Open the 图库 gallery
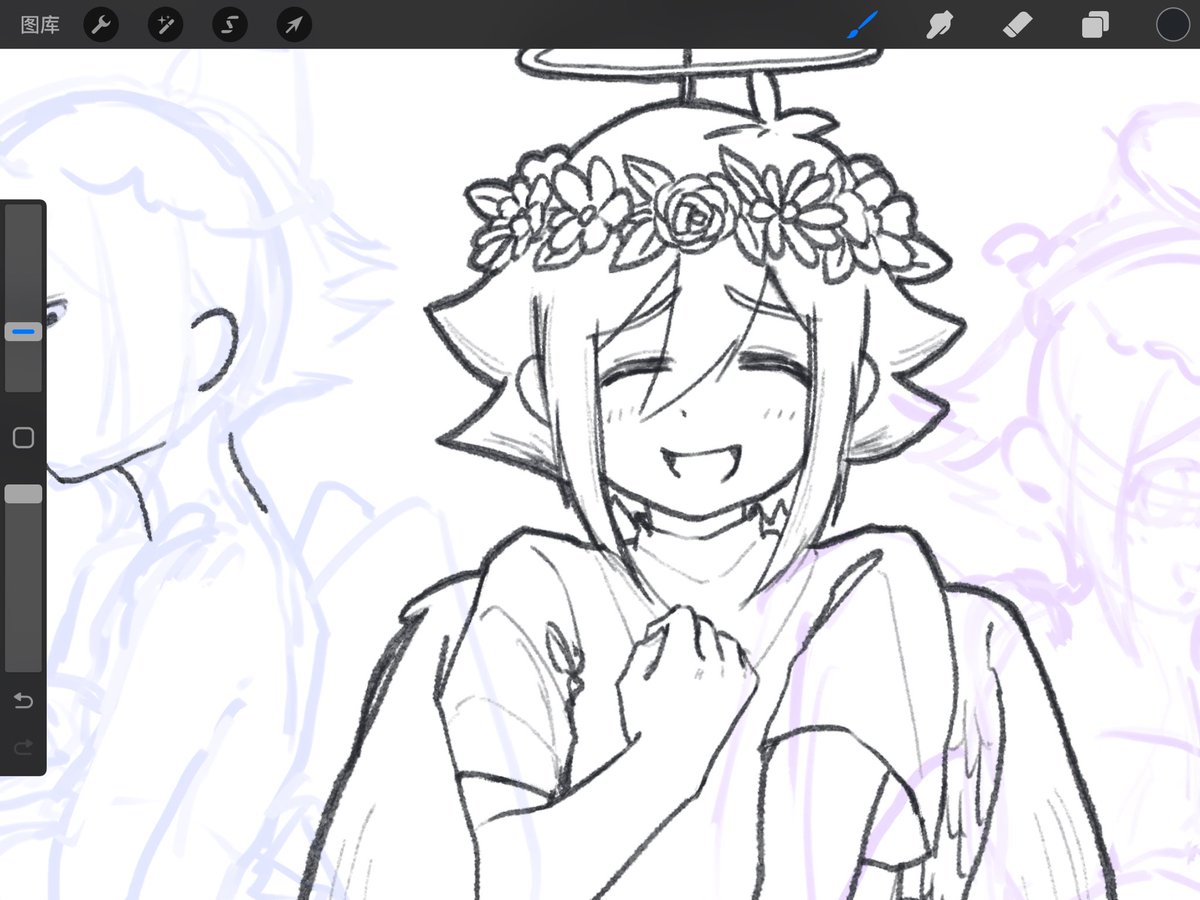The image size is (1200, 900). pyautogui.click(x=40, y=25)
